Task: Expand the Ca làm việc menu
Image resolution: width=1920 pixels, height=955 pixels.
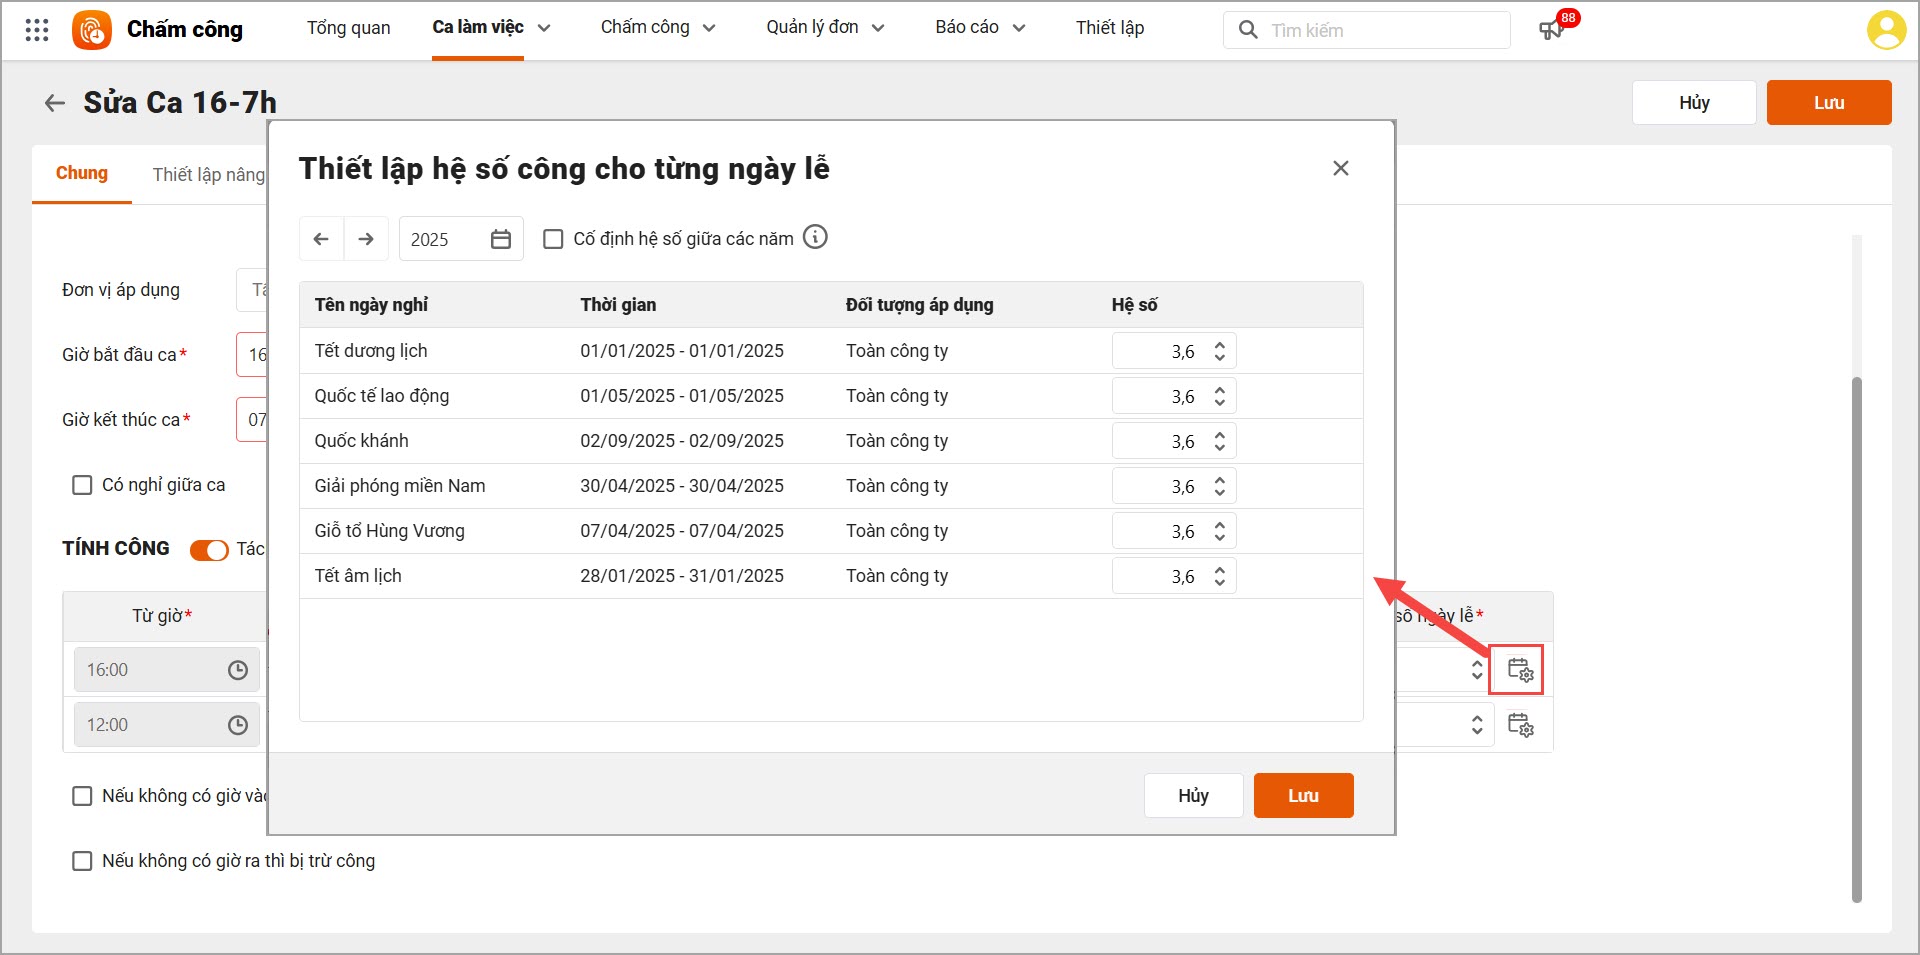Action: [491, 28]
